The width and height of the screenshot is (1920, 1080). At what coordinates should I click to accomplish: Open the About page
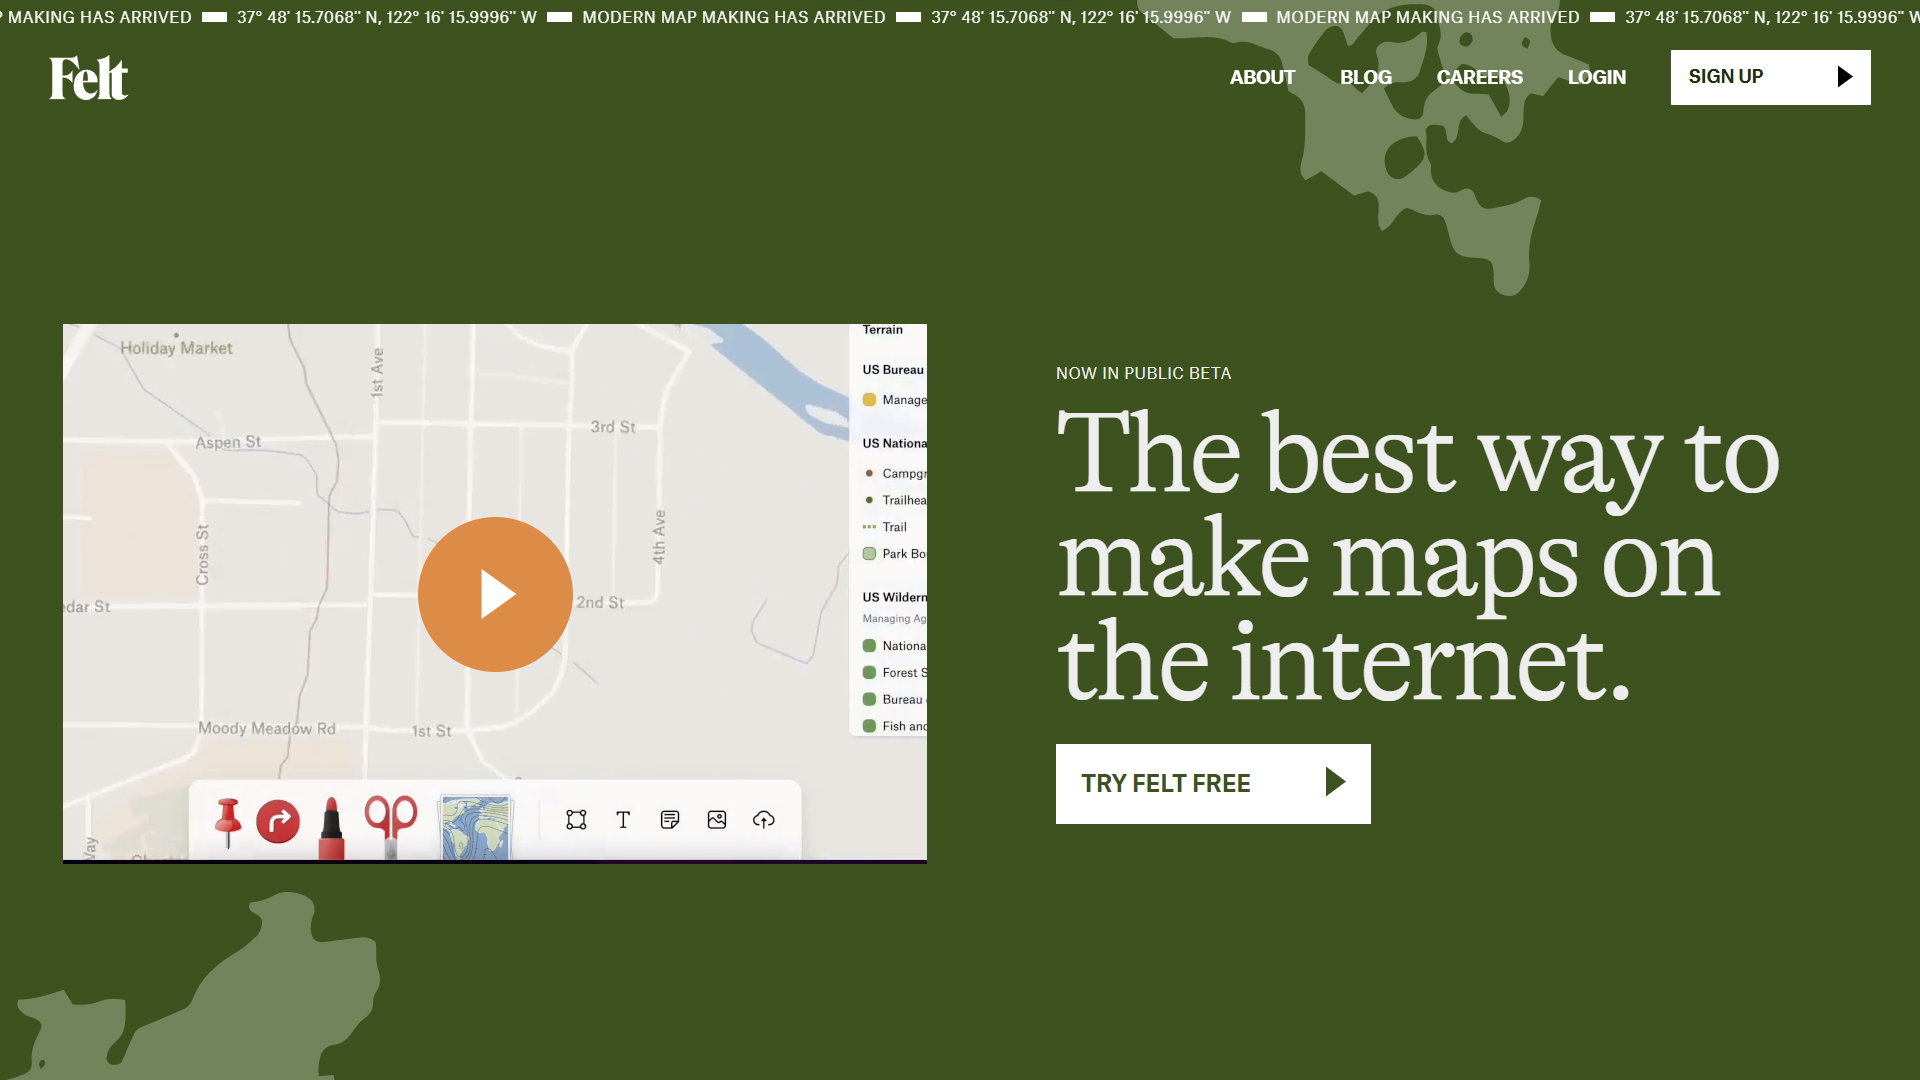(1262, 77)
